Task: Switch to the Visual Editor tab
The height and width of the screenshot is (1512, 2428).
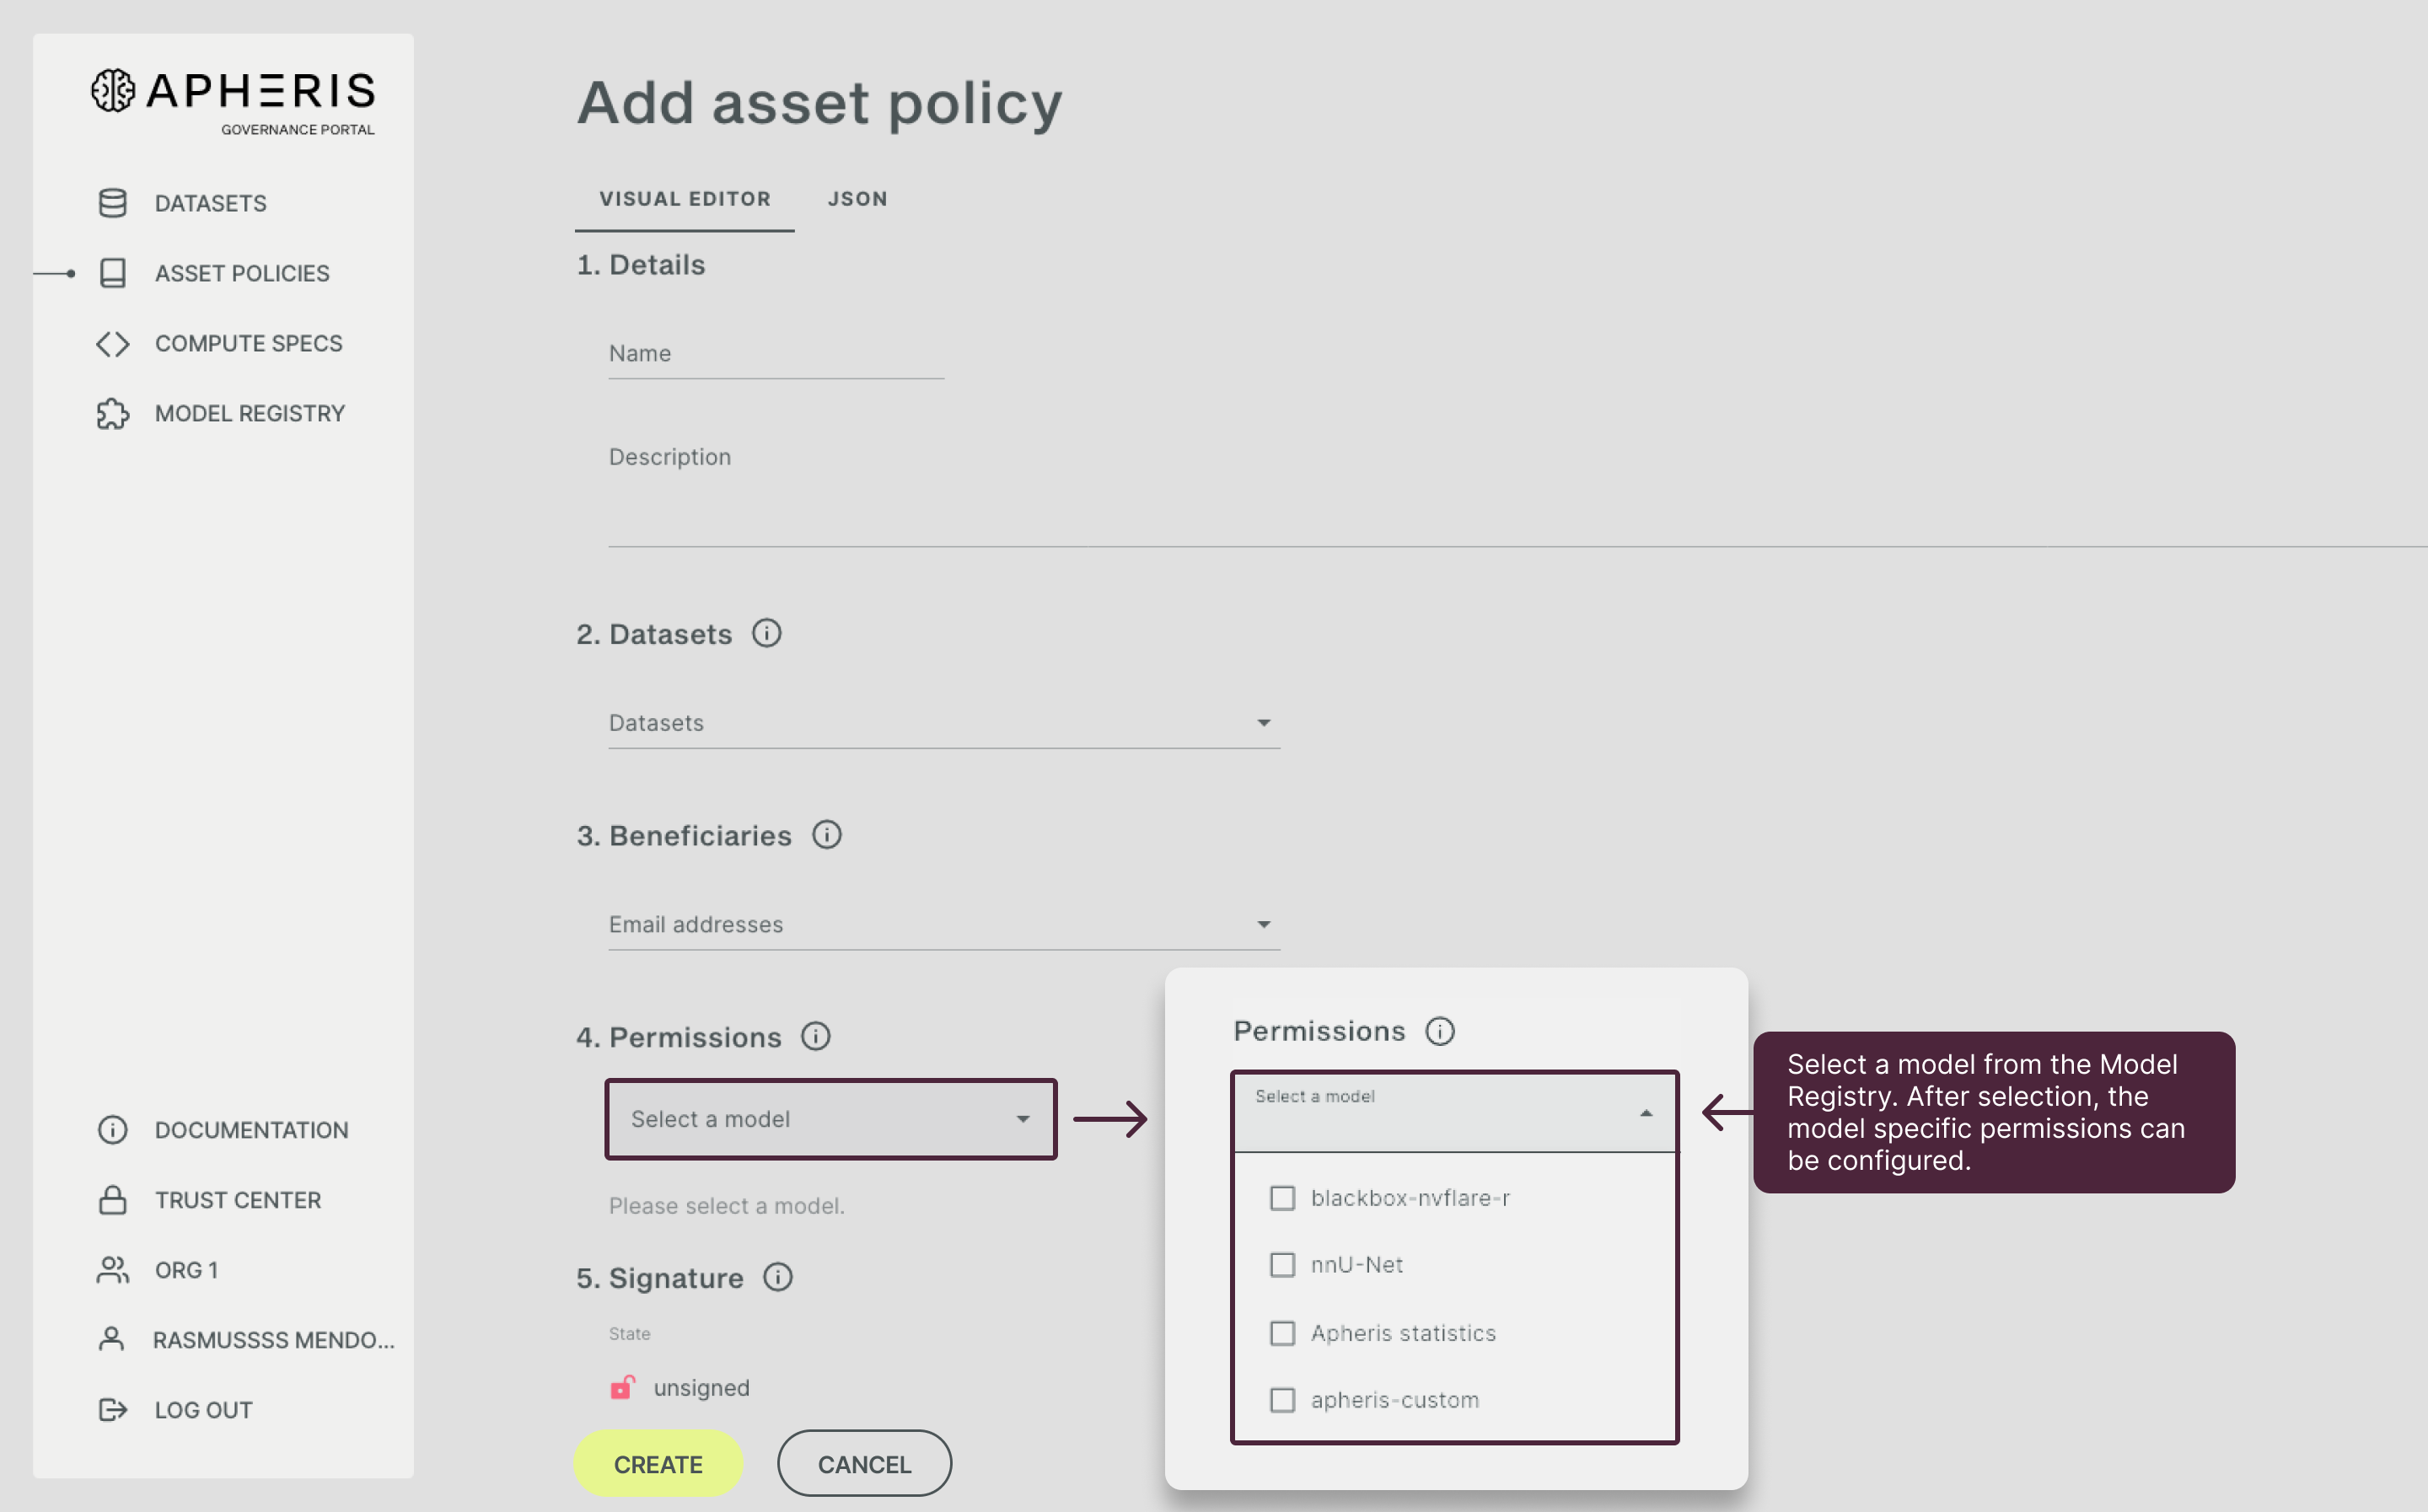Action: tap(684, 198)
